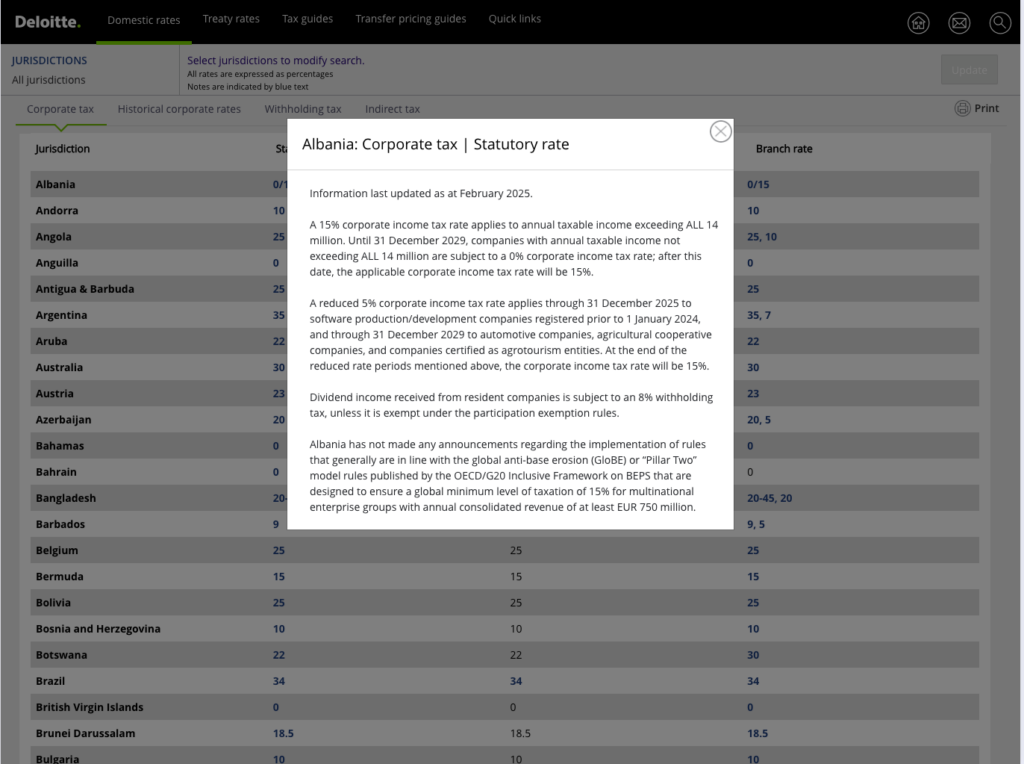
Task: Click Antigua & Barbuda jurisdiction
Action: pos(85,289)
